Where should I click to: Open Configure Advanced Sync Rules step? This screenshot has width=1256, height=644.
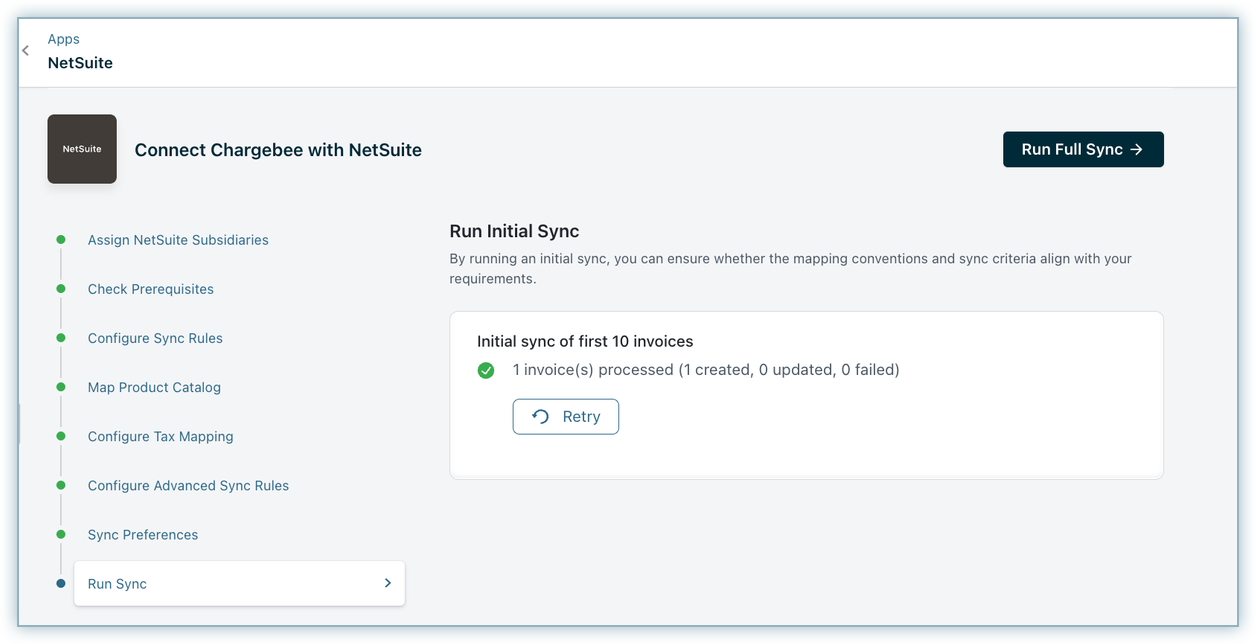point(188,485)
